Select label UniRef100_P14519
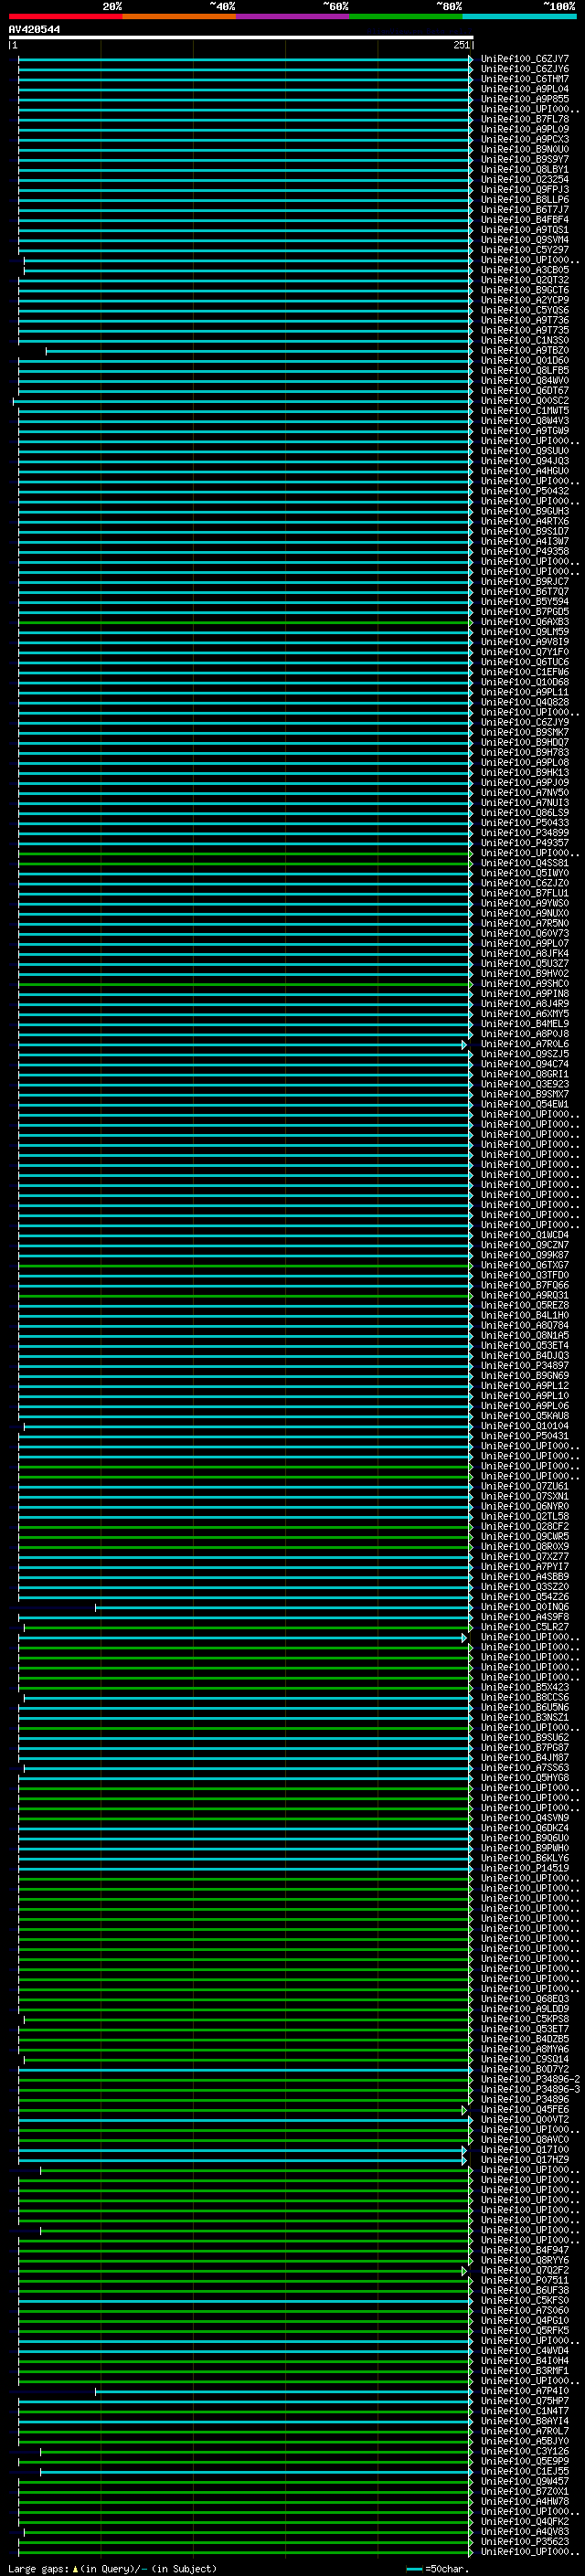The image size is (585, 2576). tap(525, 1868)
